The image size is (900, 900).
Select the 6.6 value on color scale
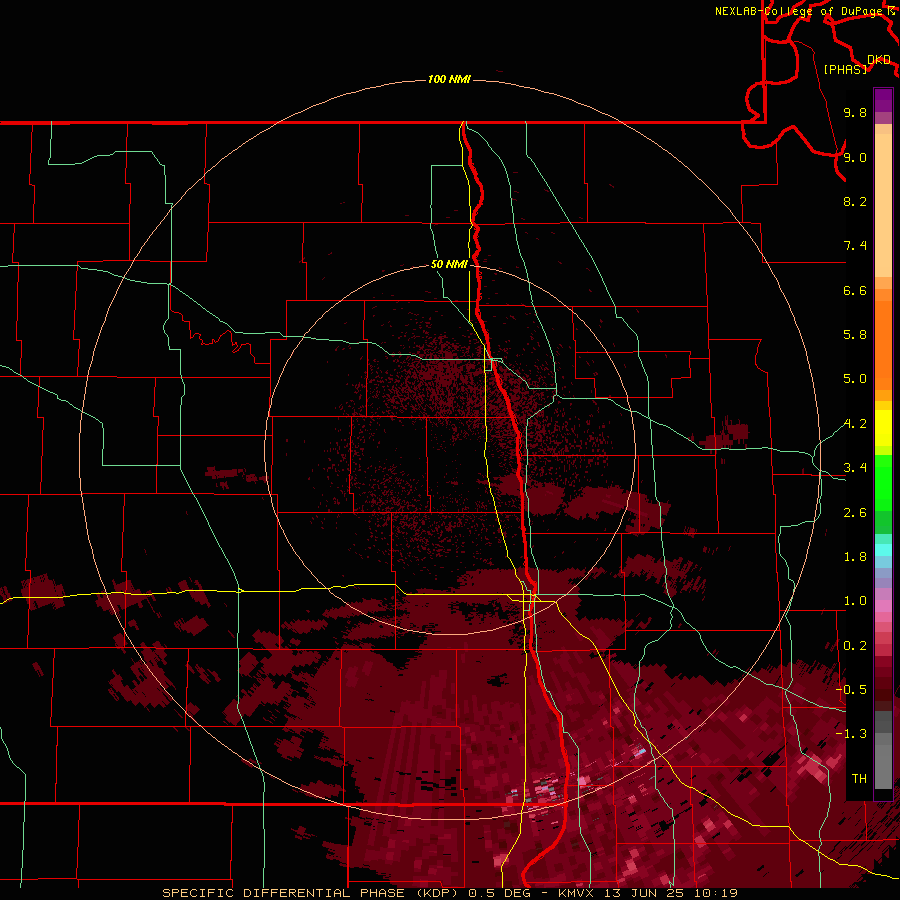(x=855, y=290)
